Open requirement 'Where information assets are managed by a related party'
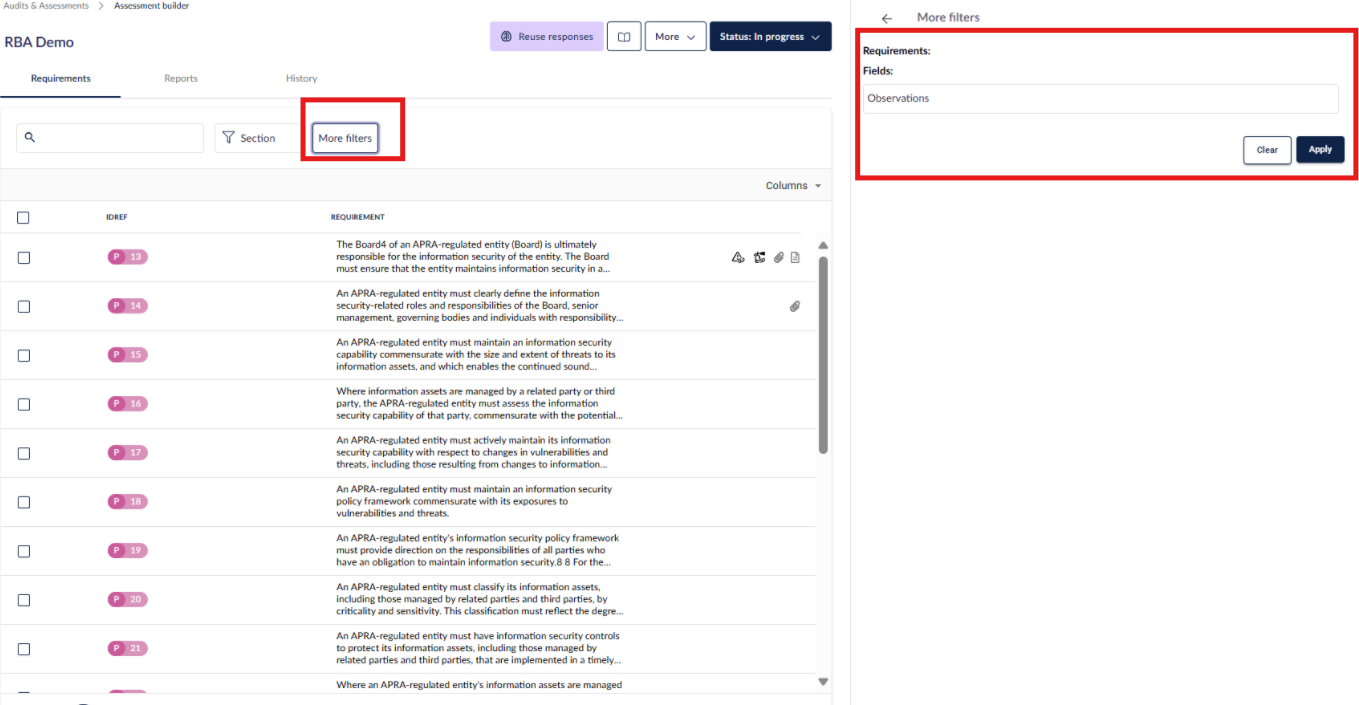Image resolution: width=1359 pixels, height=705 pixels. pyautogui.click(x=479, y=404)
